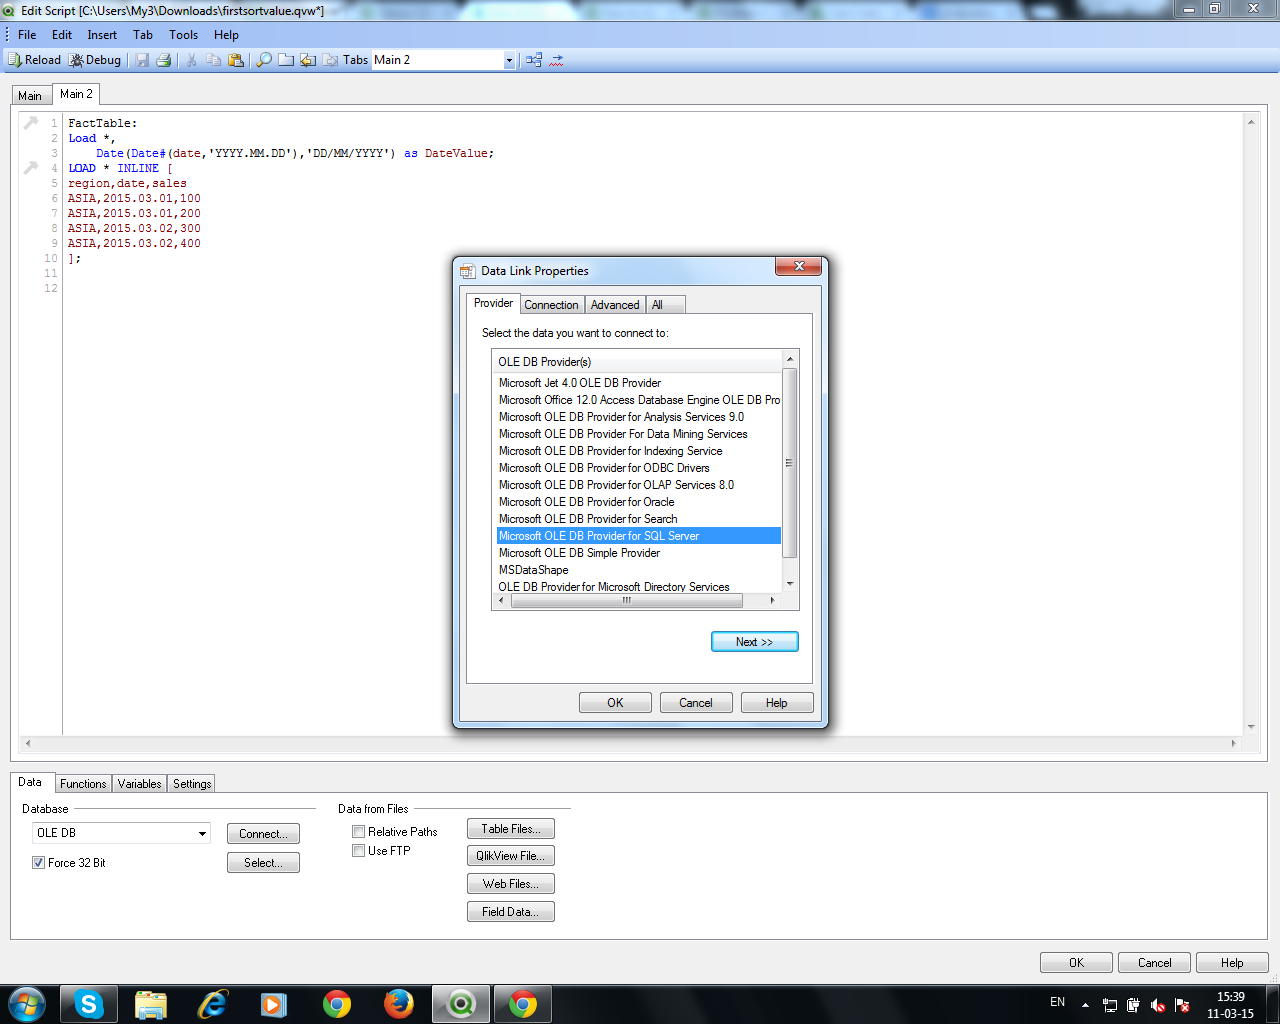Screen dimensions: 1280x1024
Task: Click Cancel in Data Link Properties dialog
Action: 696,703
